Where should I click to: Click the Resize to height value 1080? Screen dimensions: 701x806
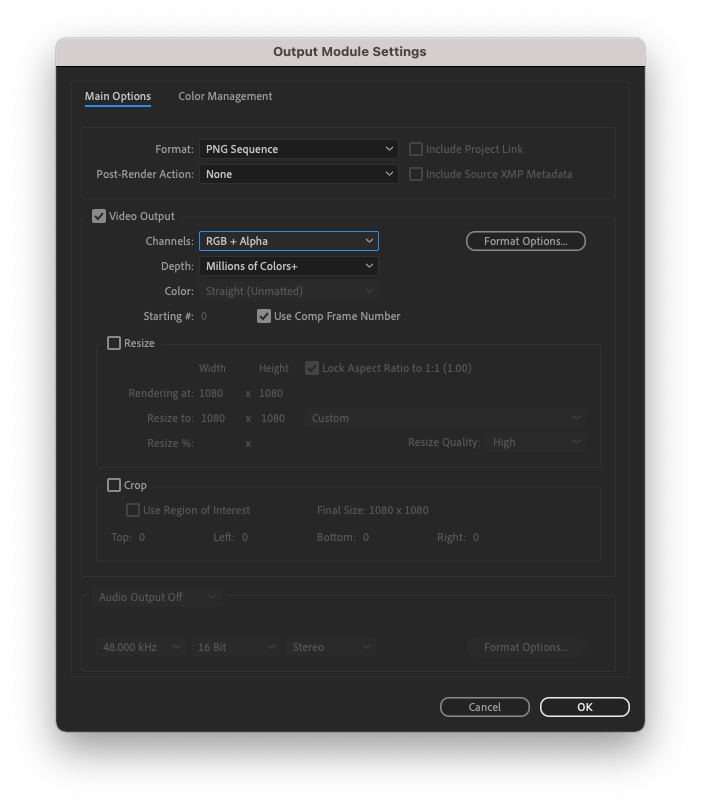point(273,418)
